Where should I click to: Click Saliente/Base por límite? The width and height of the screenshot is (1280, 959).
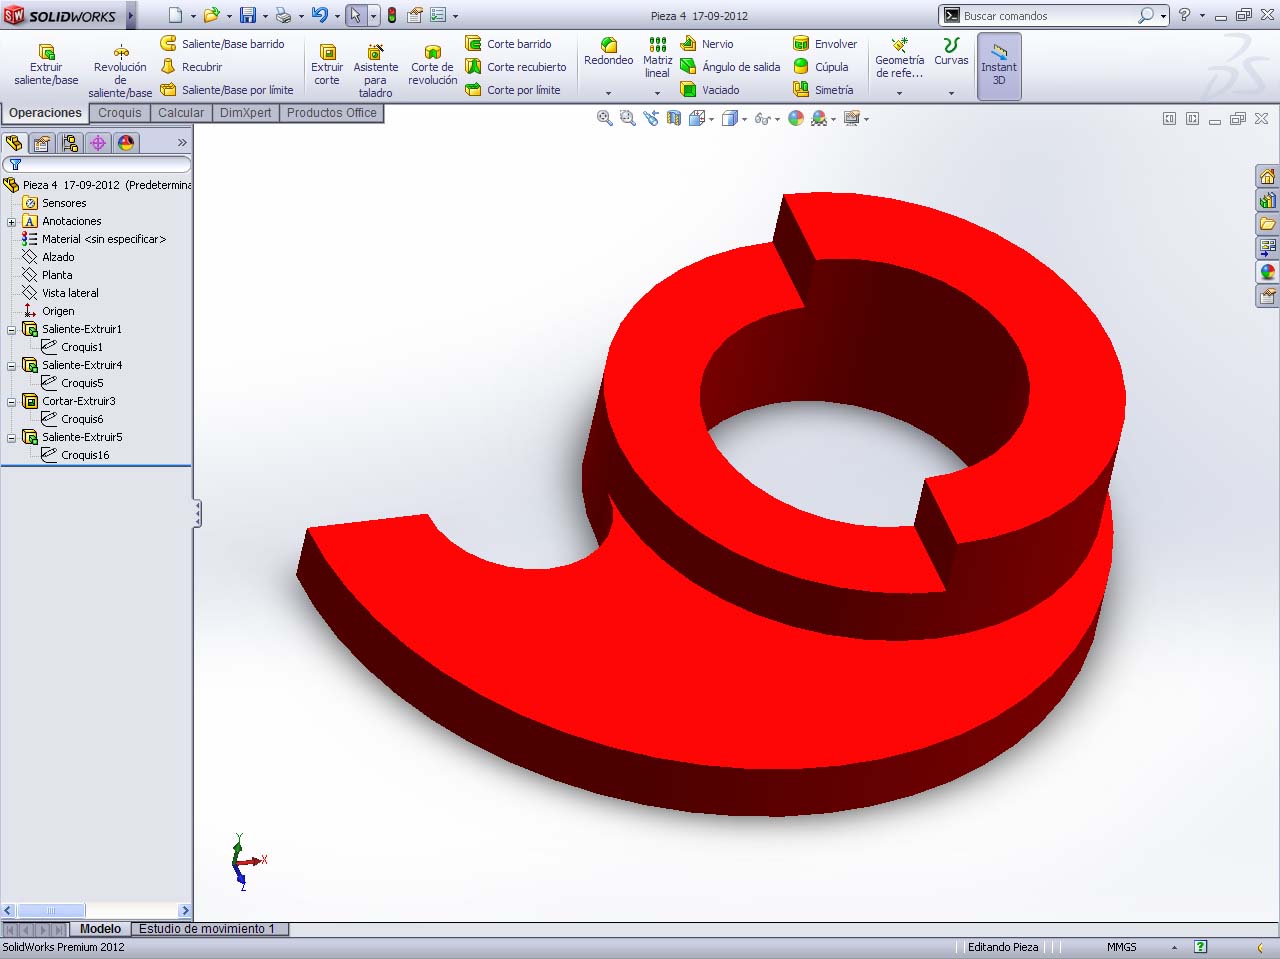point(227,90)
